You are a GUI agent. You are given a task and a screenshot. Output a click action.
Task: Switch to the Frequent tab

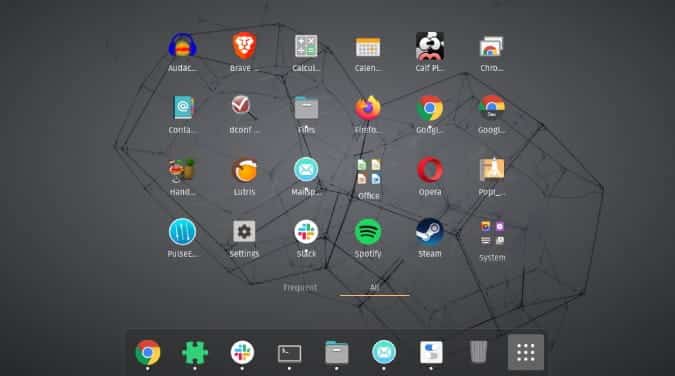pos(300,287)
